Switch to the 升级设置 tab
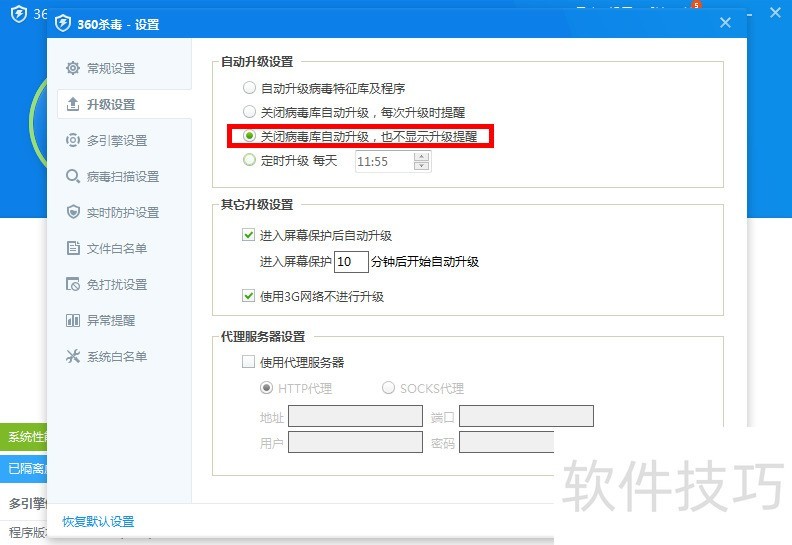 (124, 104)
